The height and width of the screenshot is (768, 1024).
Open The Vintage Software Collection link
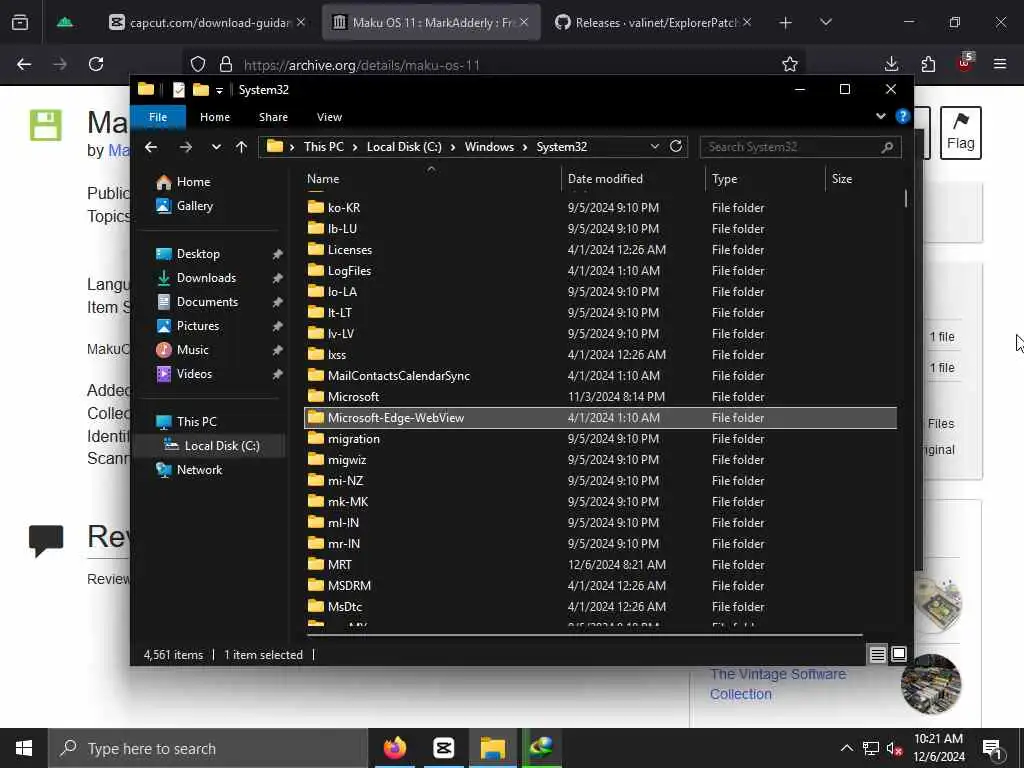click(x=778, y=684)
